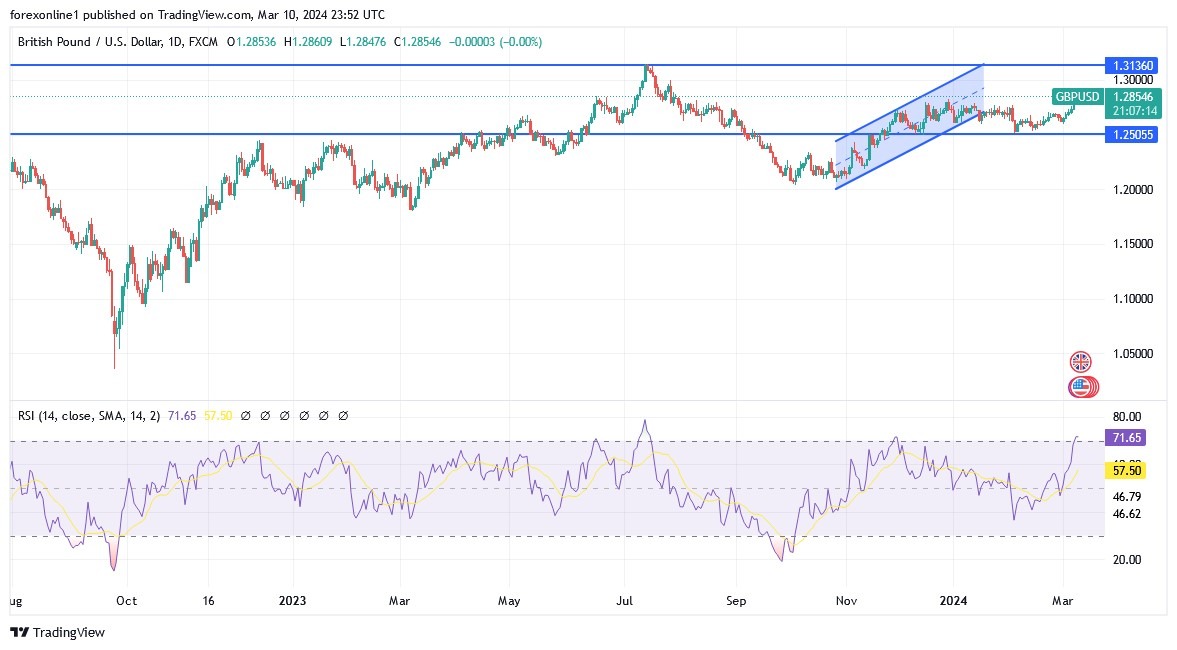Click the '2024' label on the time axis

coord(952,601)
